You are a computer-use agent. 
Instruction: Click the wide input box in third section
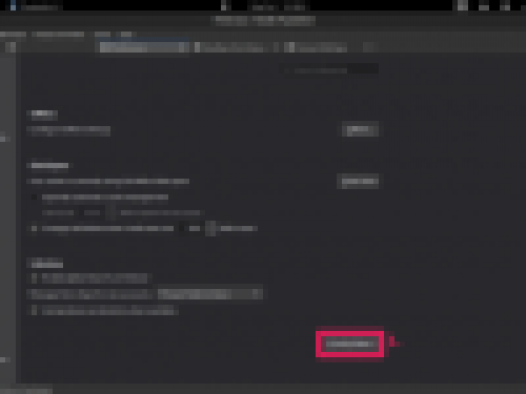point(210,294)
